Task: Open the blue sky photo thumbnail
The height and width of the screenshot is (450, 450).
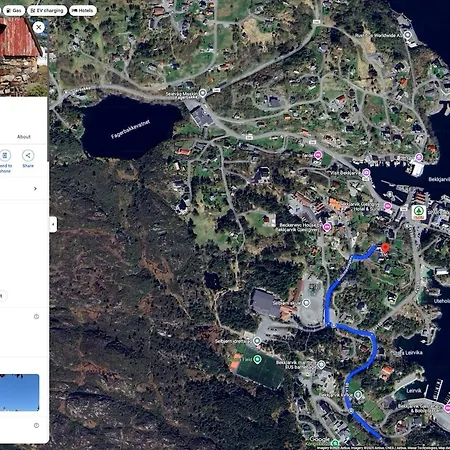Action: click(19, 392)
